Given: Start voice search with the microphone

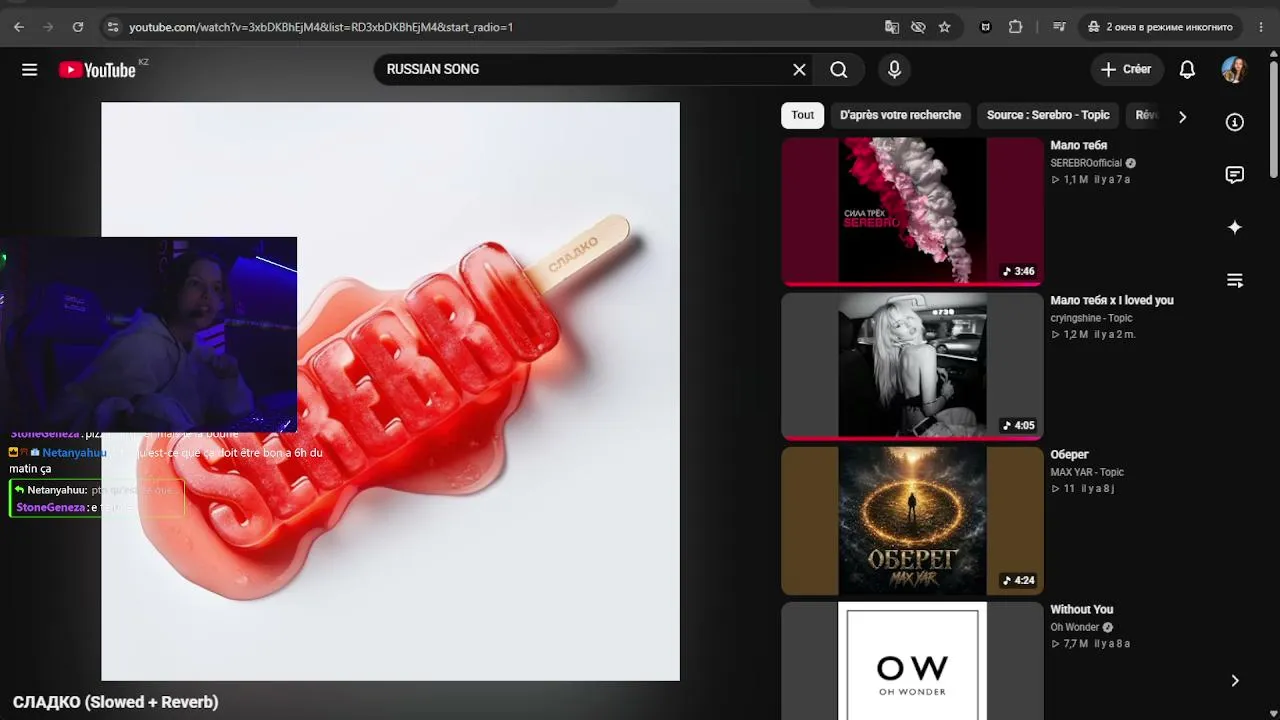Looking at the screenshot, I should pyautogui.click(x=894, y=69).
